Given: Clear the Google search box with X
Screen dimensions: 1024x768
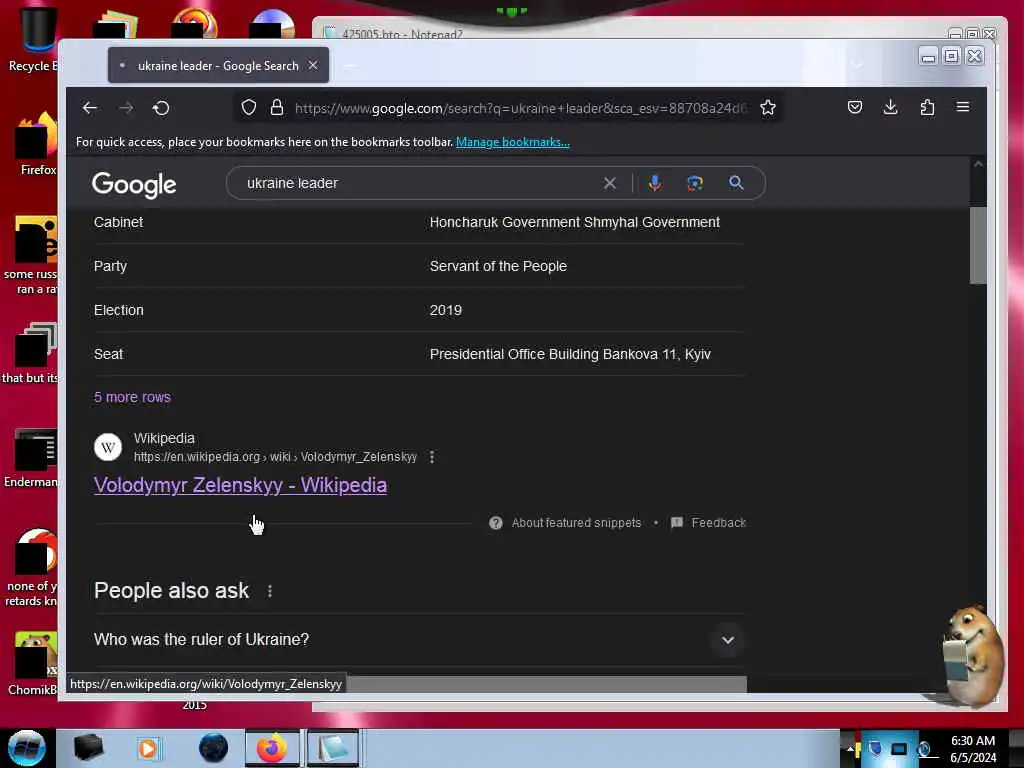Looking at the screenshot, I should point(609,184).
